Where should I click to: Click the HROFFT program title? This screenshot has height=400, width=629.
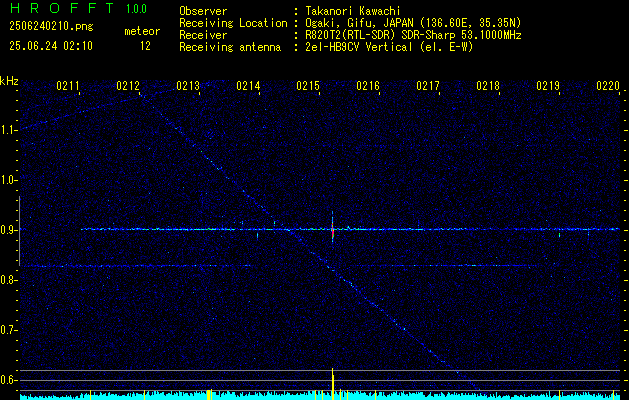[x=62, y=8]
